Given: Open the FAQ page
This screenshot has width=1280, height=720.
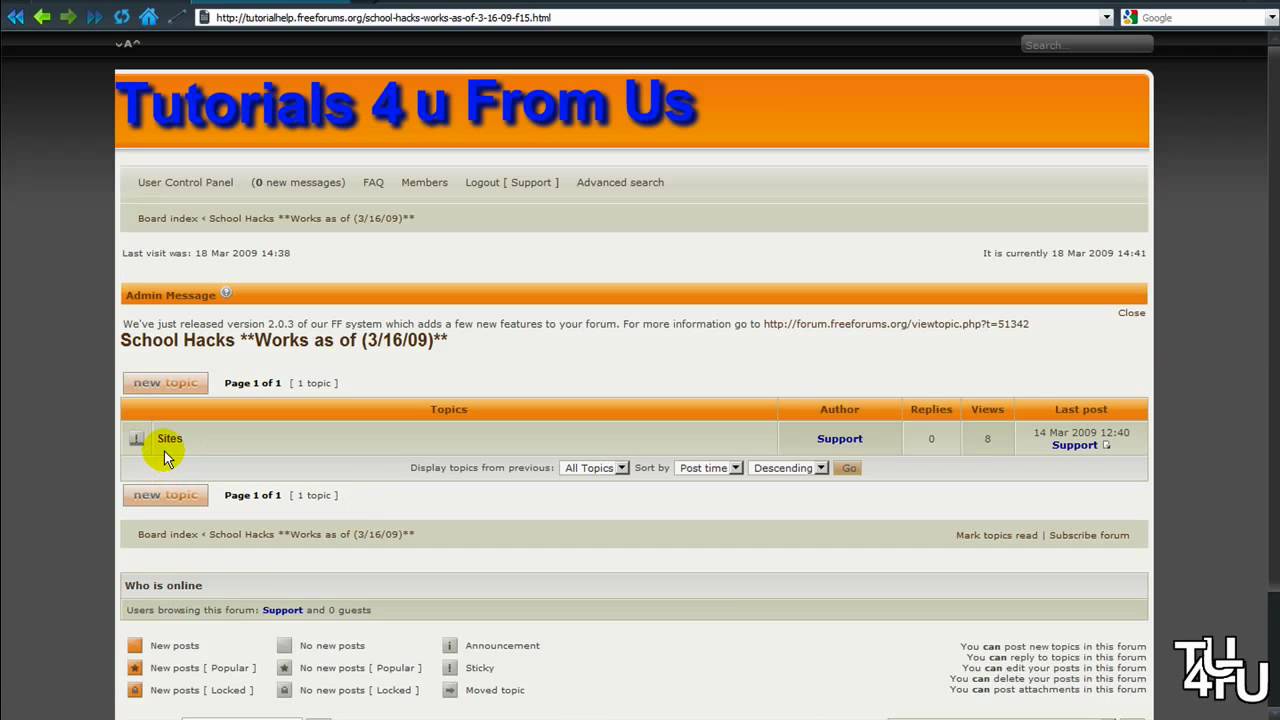Looking at the screenshot, I should tap(373, 182).
